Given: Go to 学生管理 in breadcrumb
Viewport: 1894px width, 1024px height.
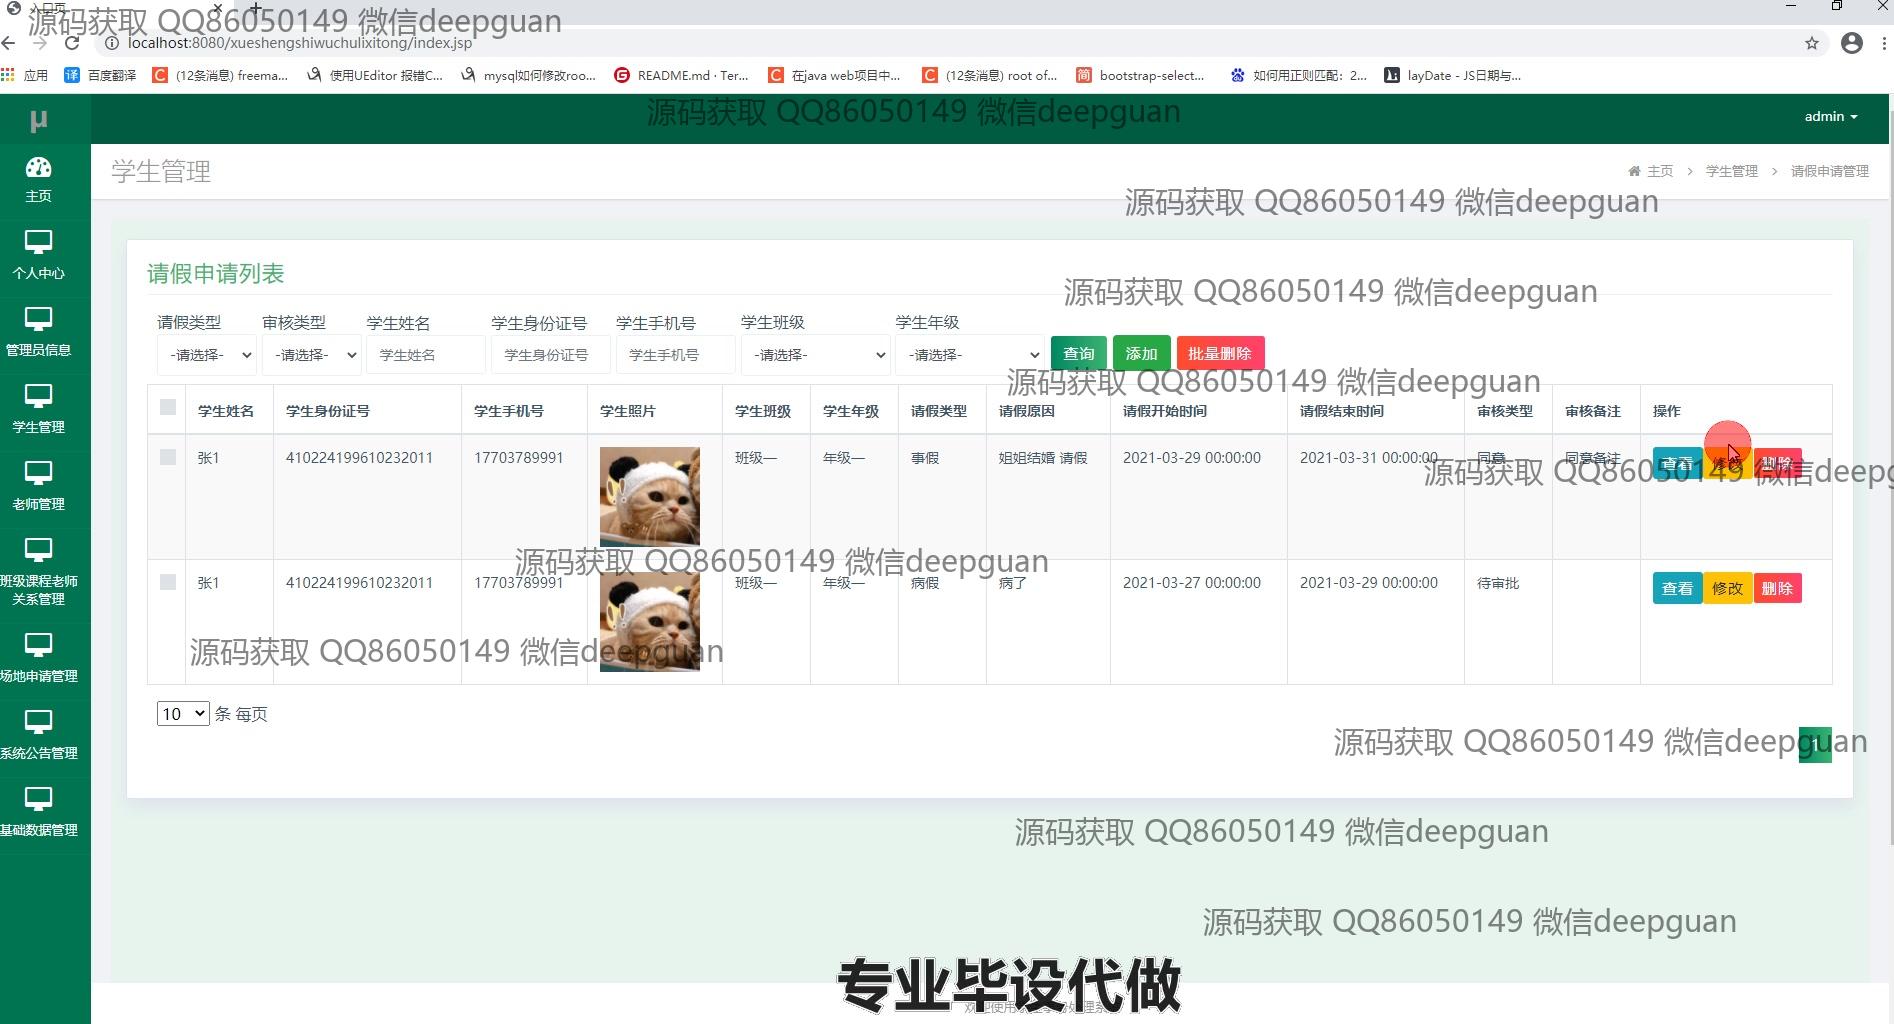Looking at the screenshot, I should tap(1731, 171).
